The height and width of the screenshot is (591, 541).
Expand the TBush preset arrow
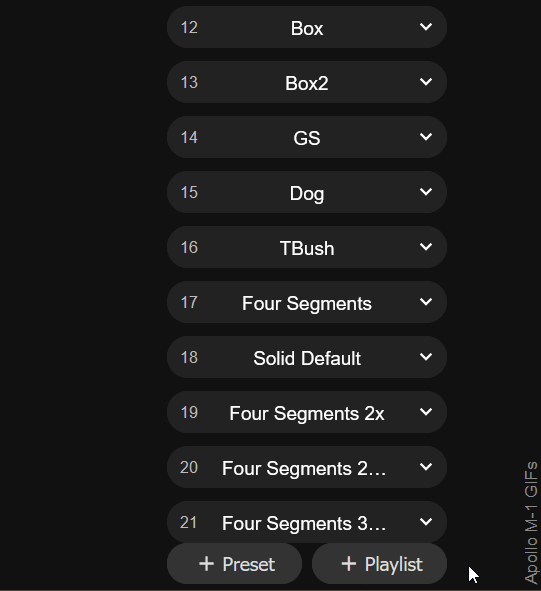click(x=426, y=247)
